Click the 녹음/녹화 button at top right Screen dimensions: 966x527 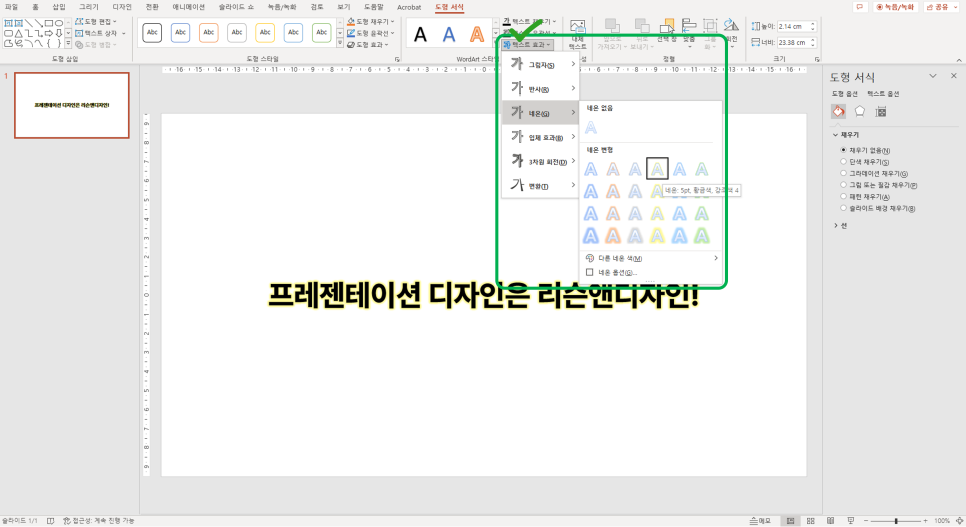[895, 7]
